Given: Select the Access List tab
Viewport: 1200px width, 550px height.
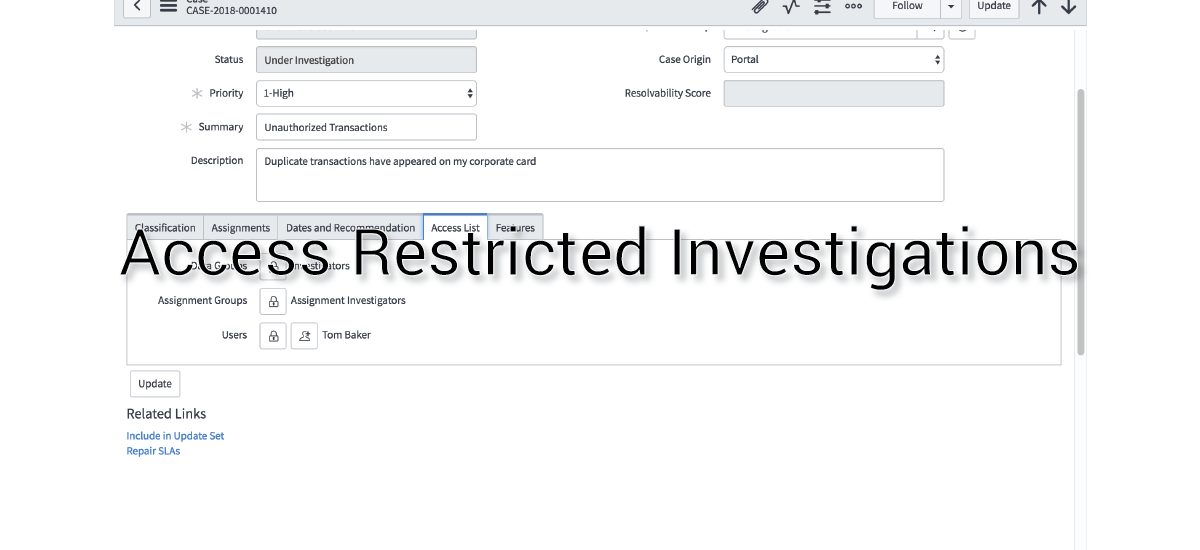Looking at the screenshot, I should pyautogui.click(x=455, y=228).
